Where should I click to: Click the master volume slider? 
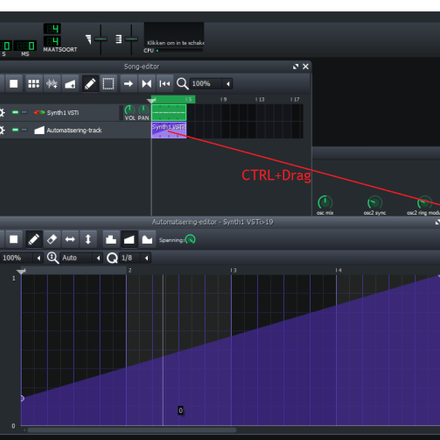pyautogui.click(x=100, y=39)
